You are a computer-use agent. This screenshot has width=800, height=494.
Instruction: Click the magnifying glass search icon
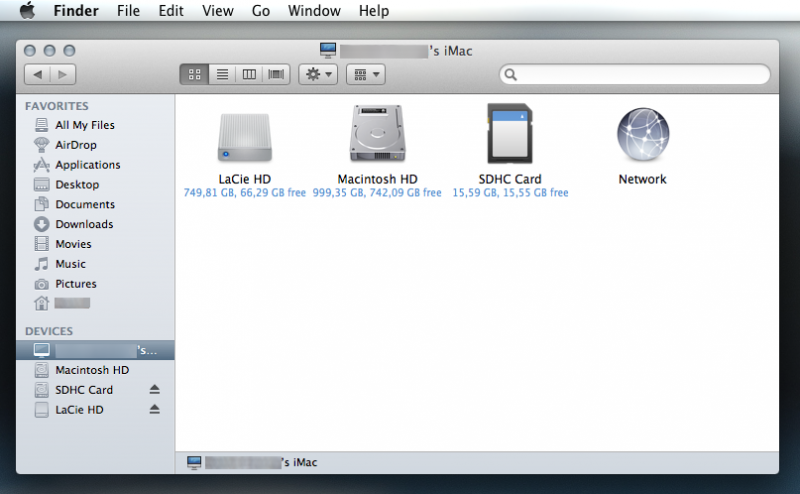point(511,75)
